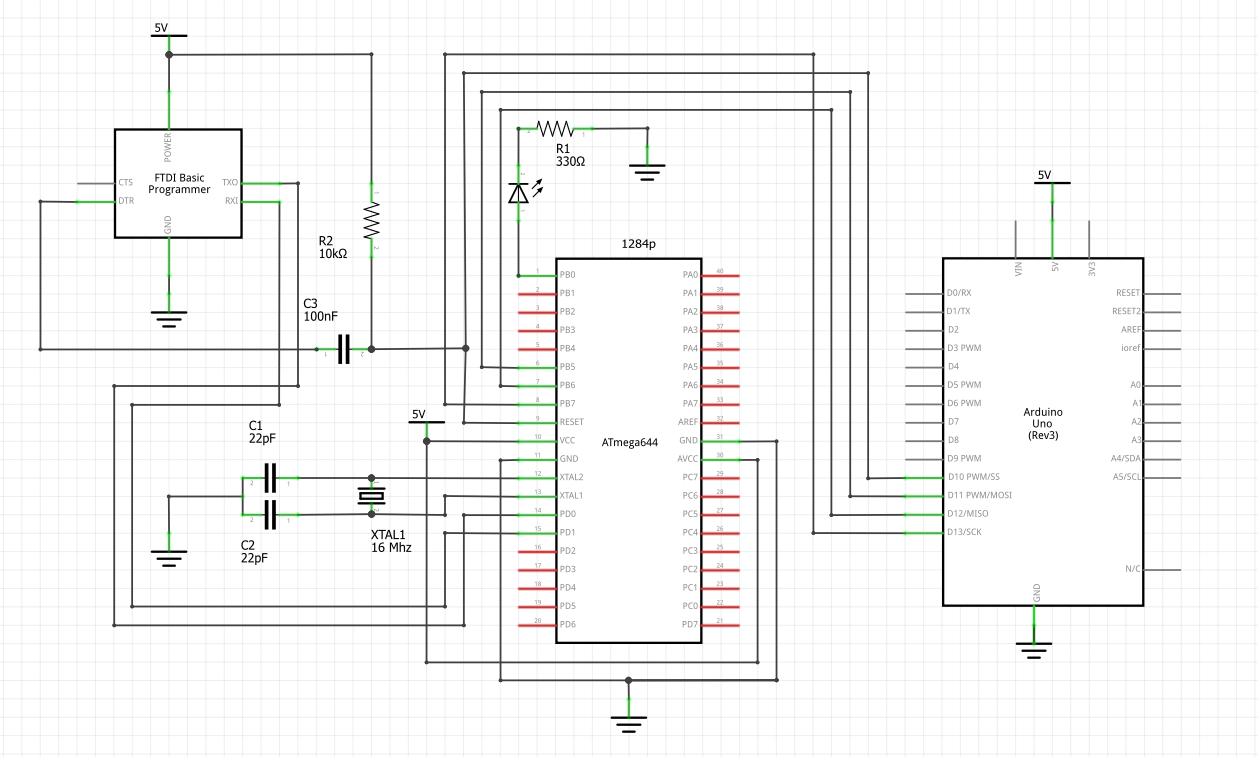Click the XTAL1 16 Mhz text label

tap(392, 541)
